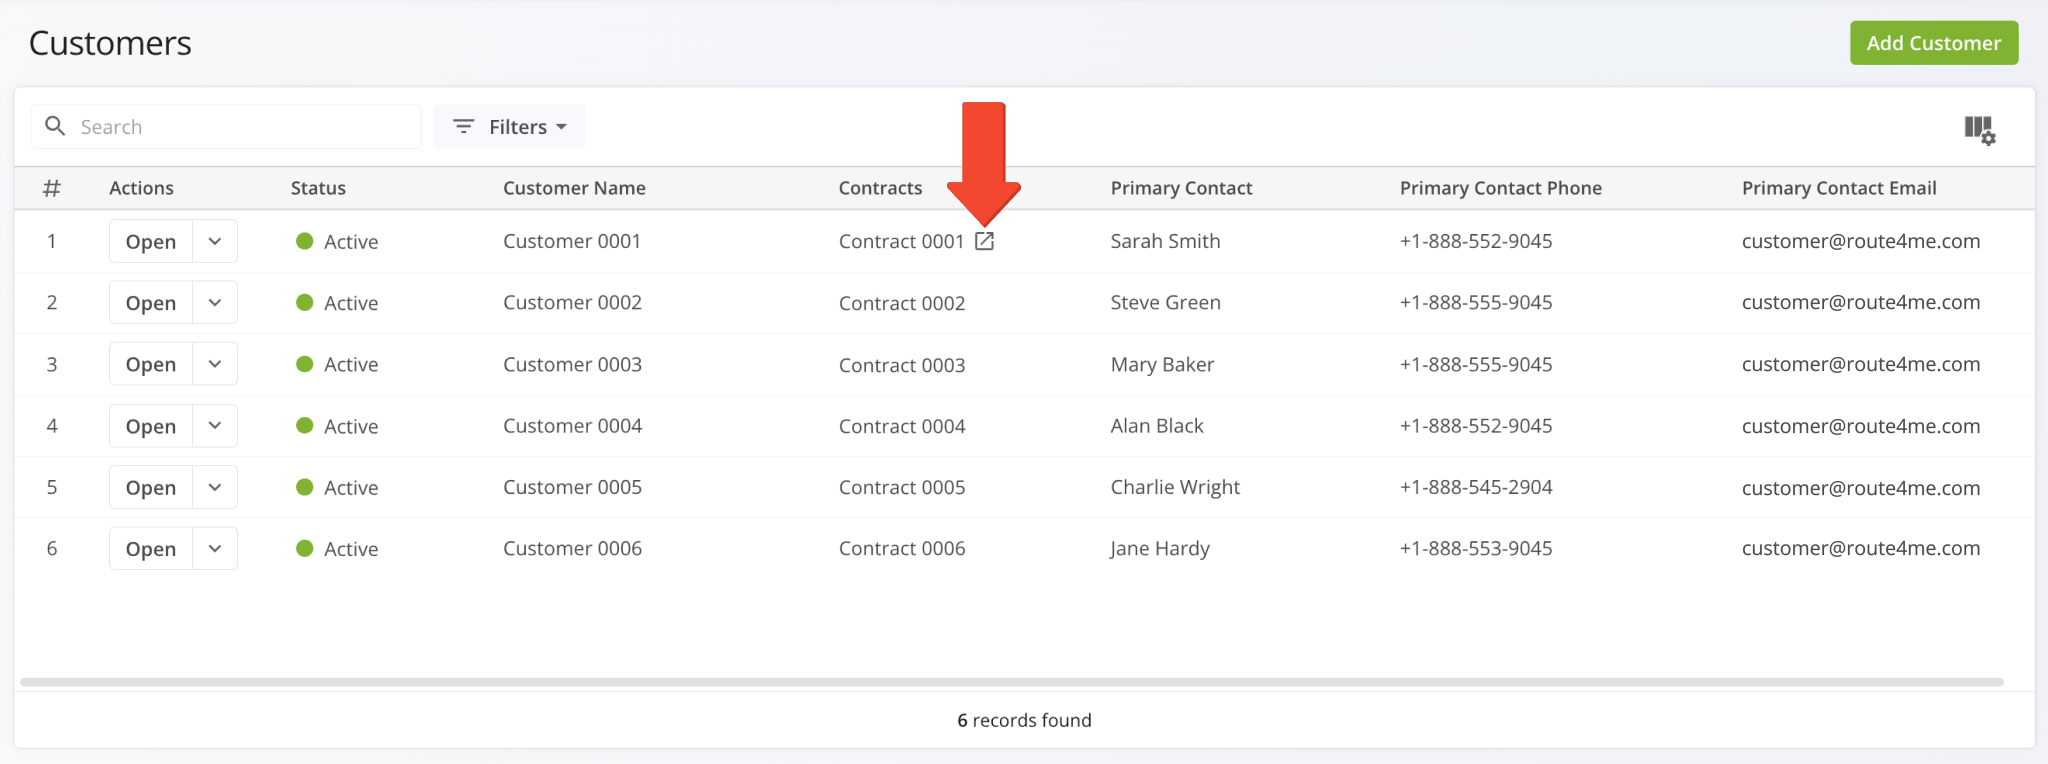2048x764 pixels.
Task: Click the filter lines icon
Action: pyautogui.click(x=463, y=127)
